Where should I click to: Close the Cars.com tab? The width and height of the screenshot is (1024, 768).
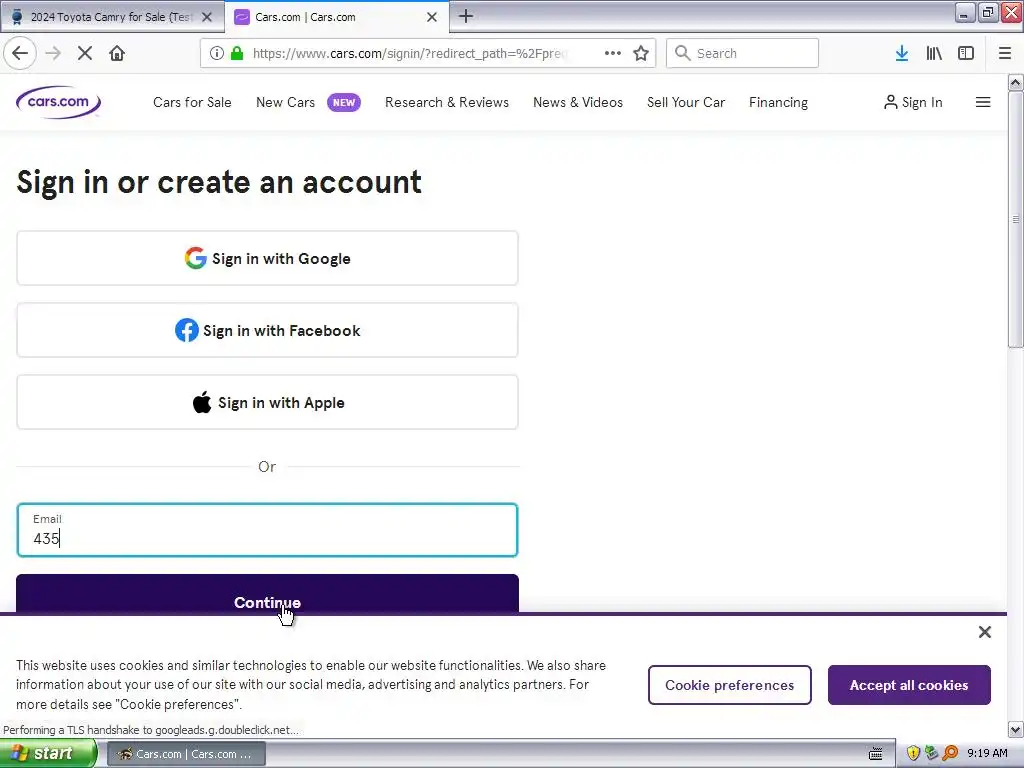click(x=432, y=17)
